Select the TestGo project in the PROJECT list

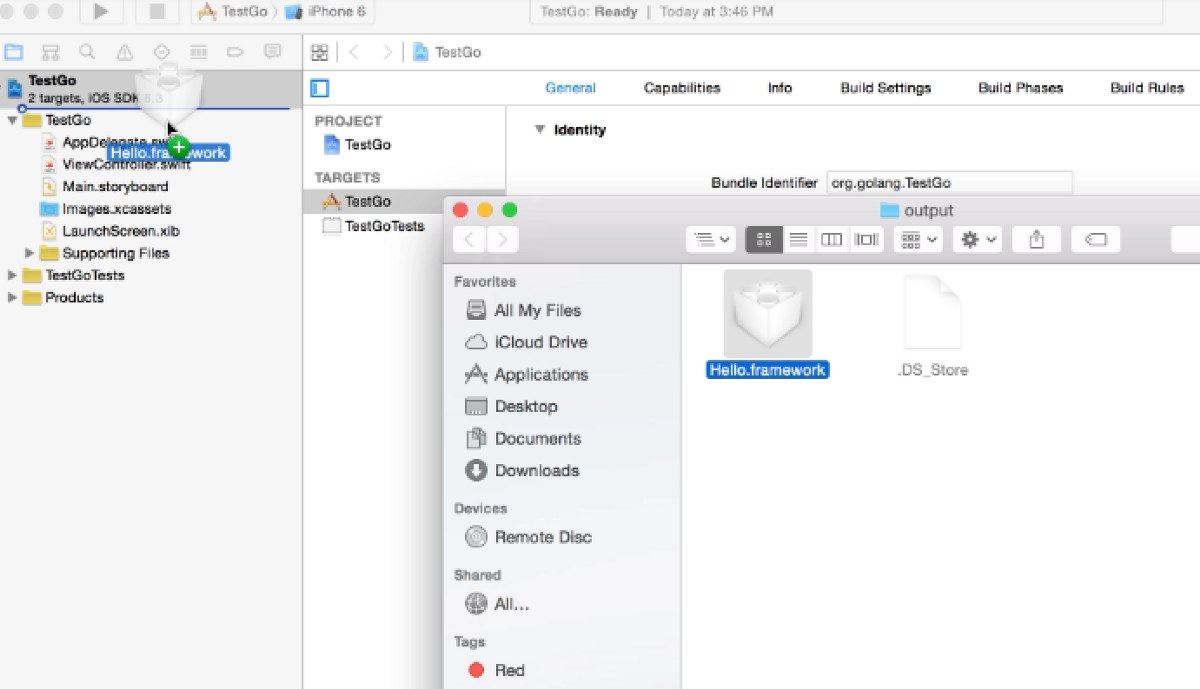pyautogui.click(x=357, y=144)
